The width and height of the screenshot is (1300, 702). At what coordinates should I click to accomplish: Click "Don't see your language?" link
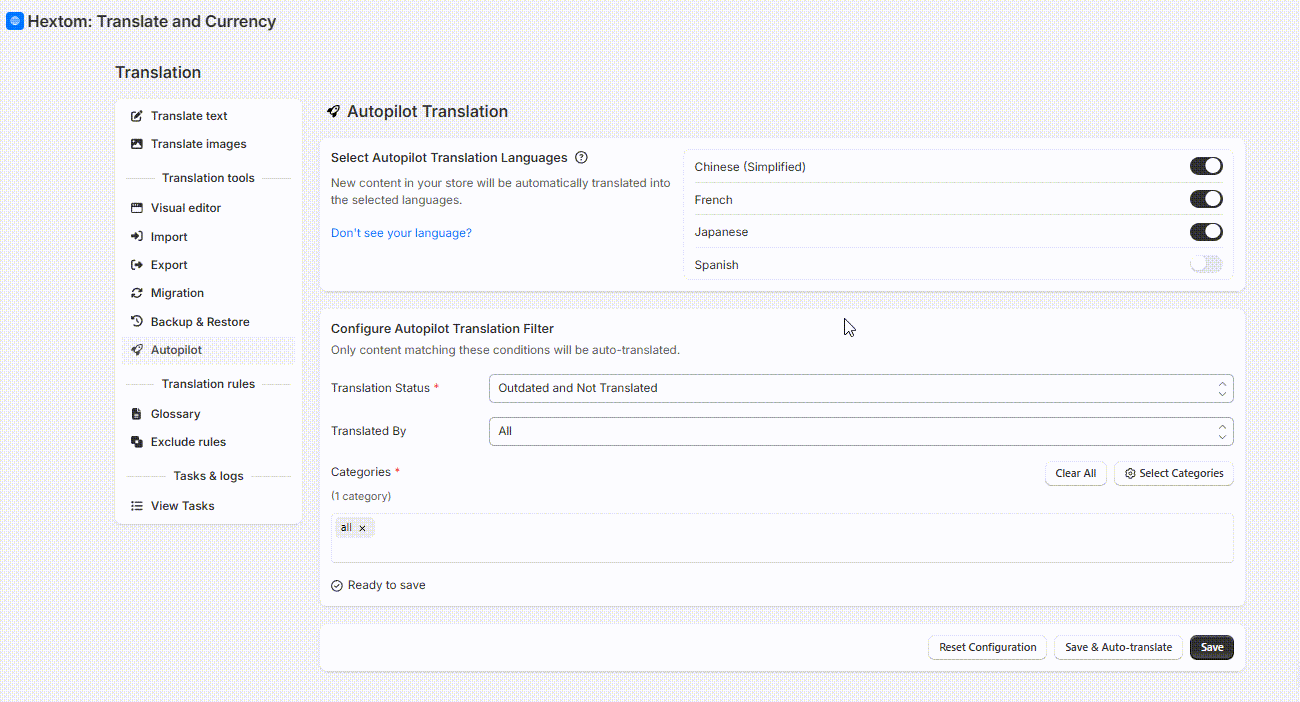click(401, 233)
